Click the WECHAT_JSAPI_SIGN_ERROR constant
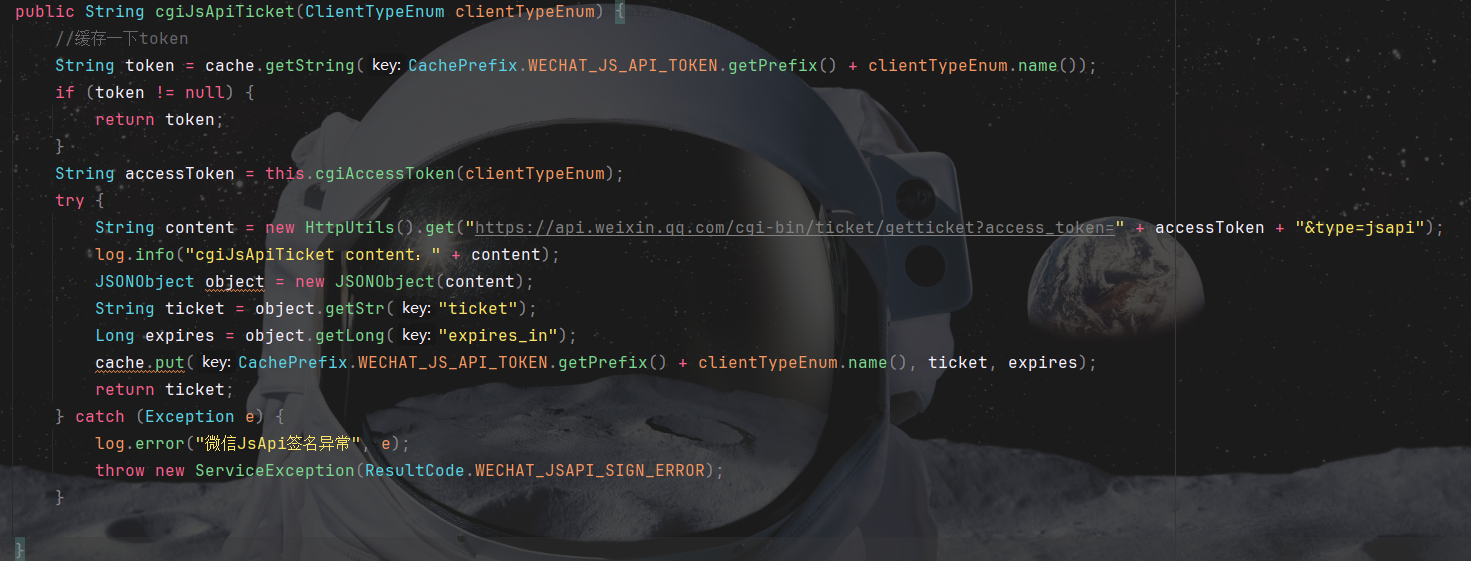 tap(590, 471)
